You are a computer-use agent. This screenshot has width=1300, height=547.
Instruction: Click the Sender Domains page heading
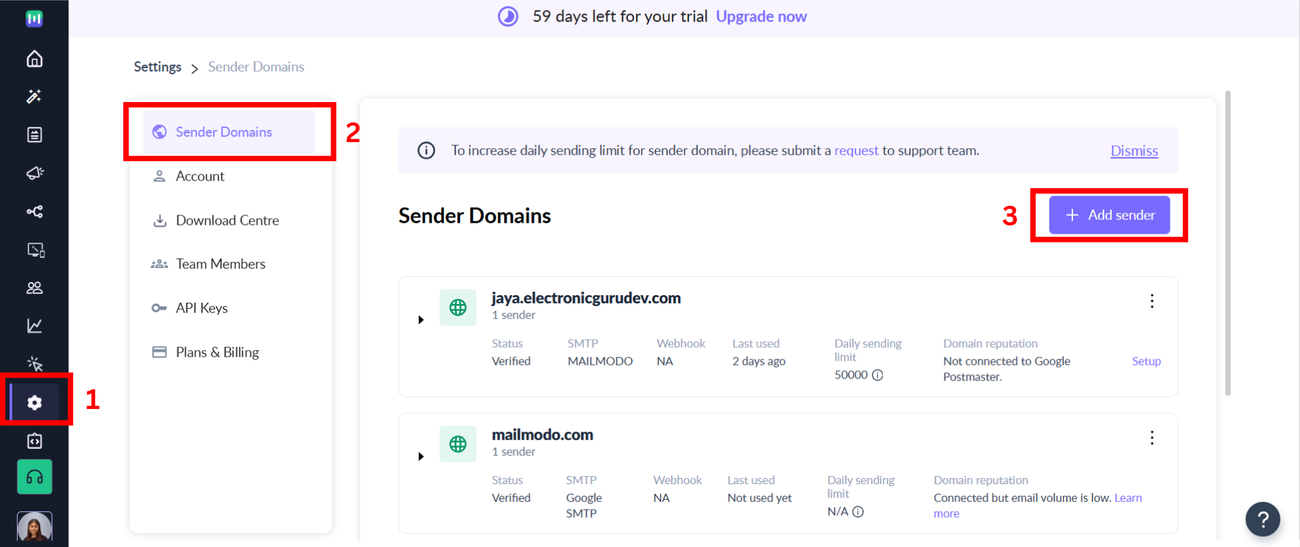[x=474, y=216]
